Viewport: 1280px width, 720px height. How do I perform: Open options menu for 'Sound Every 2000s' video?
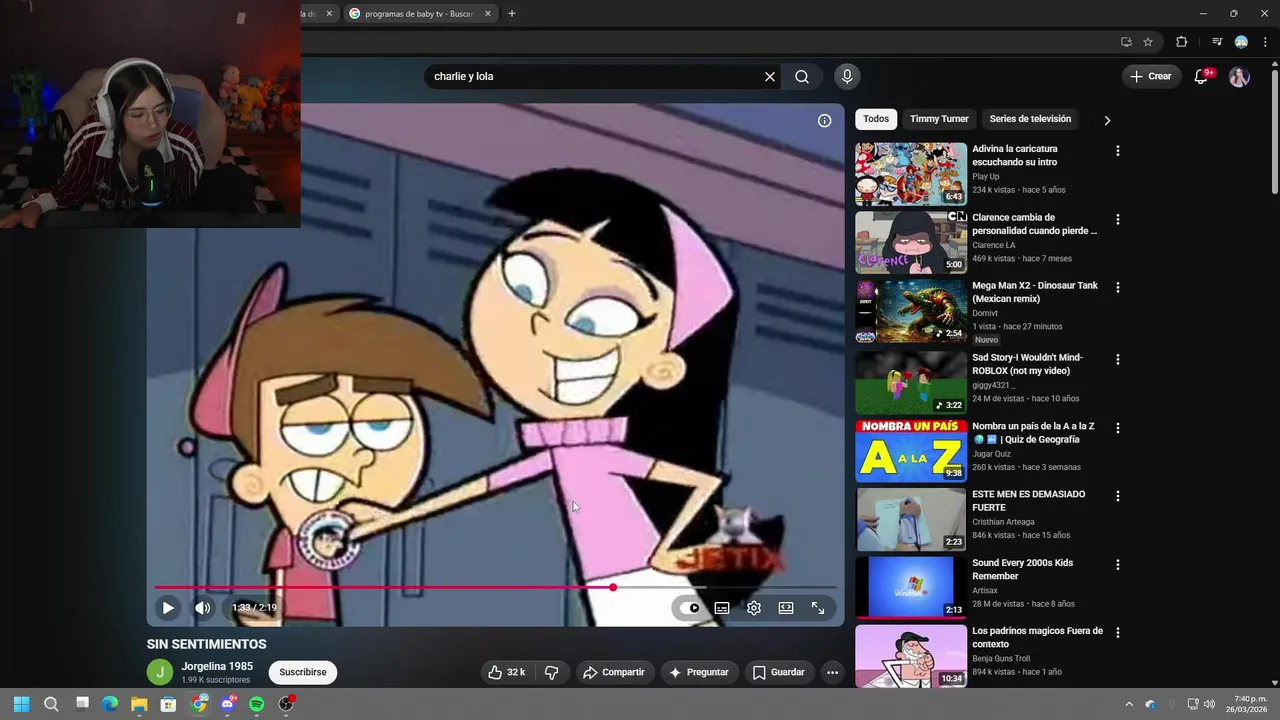point(1117,565)
